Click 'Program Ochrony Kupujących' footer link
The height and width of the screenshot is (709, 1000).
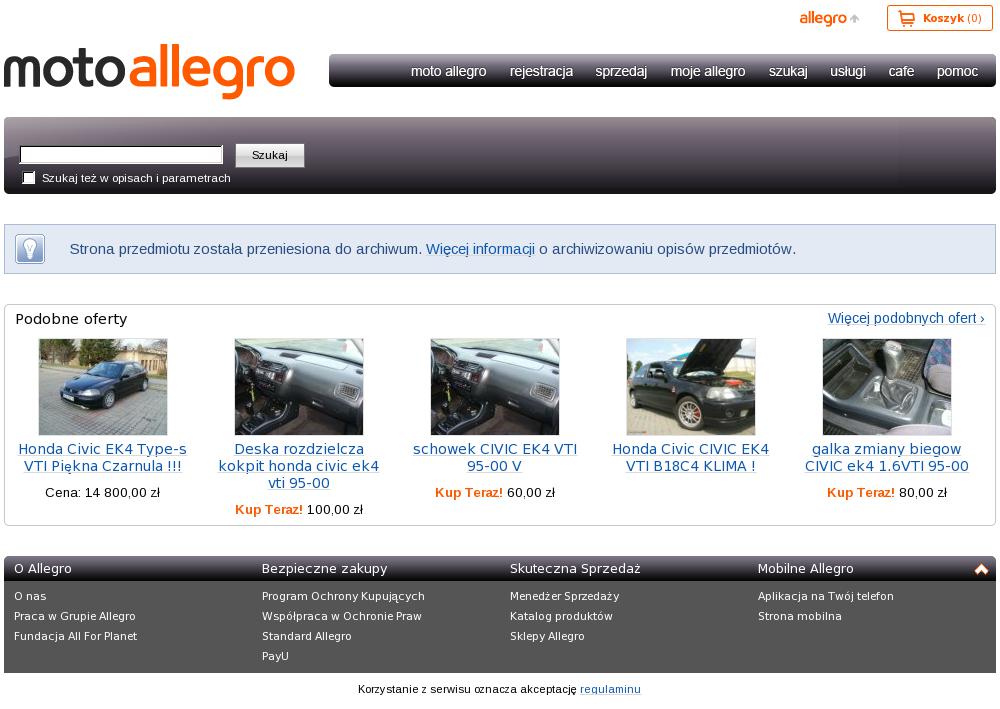(343, 596)
